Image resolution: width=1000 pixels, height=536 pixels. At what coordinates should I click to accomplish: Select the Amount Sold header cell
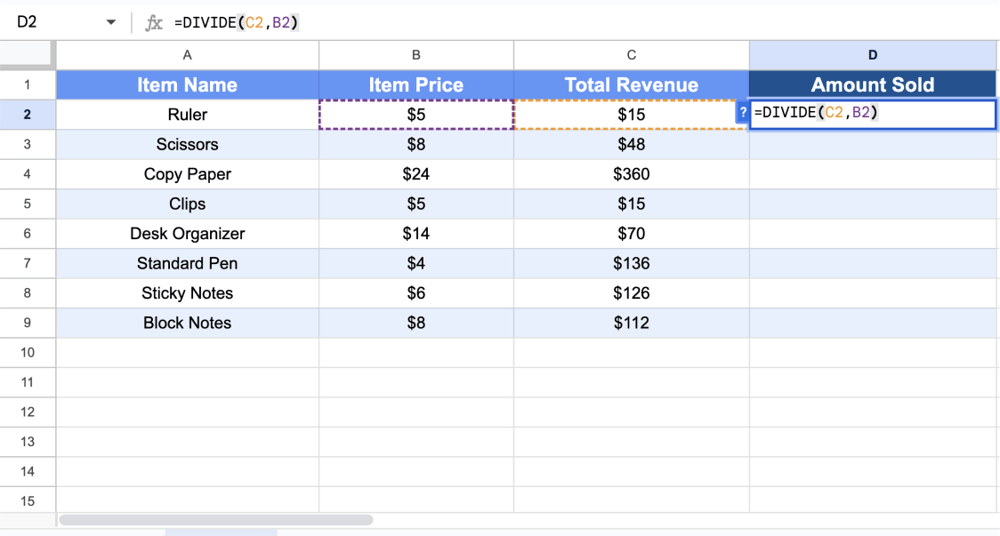873,85
